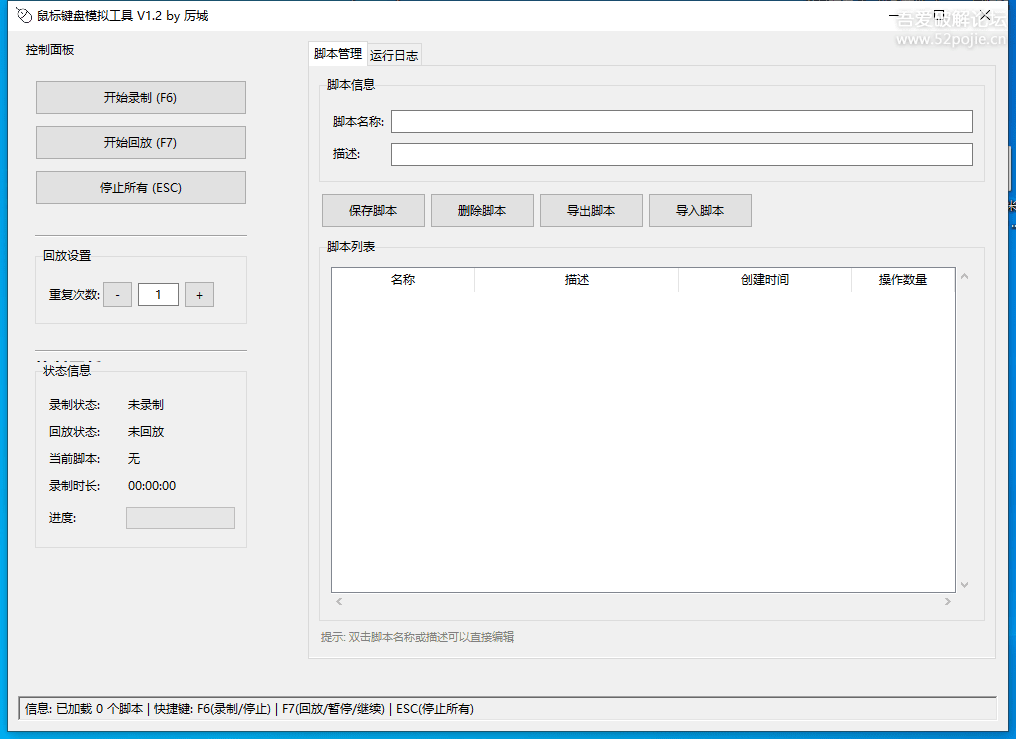Decrease repeat count with minus button
1016x739 pixels.
(x=117, y=295)
